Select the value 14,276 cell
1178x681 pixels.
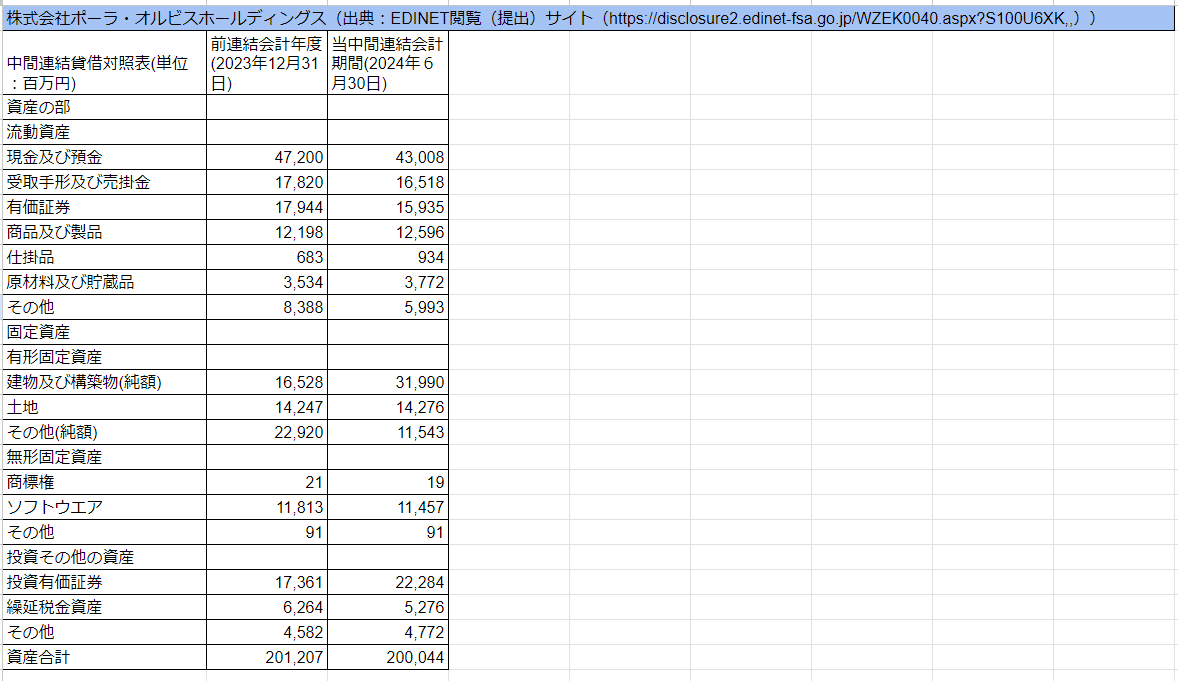(x=388, y=407)
